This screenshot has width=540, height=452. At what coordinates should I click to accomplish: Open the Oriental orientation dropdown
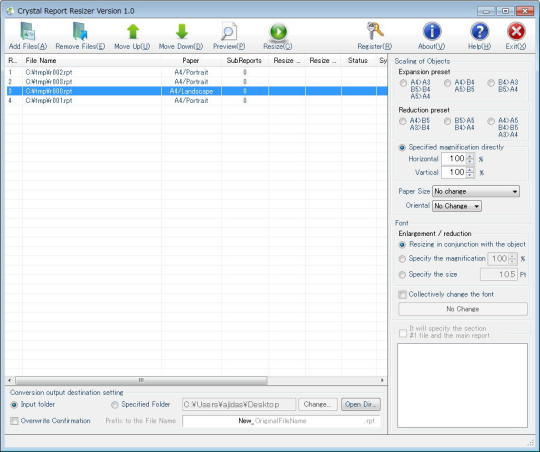457,206
